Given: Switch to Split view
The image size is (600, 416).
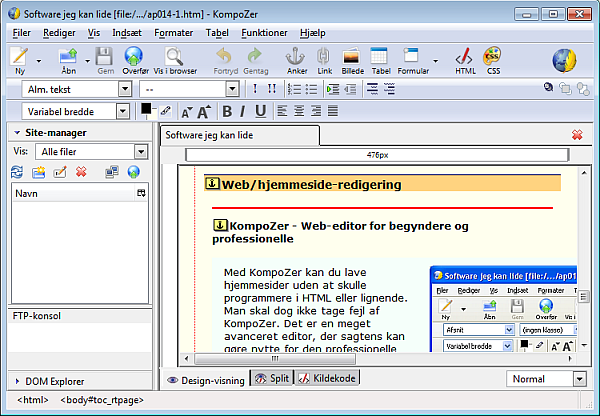Looking at the screenshot, I should point(272,378).
